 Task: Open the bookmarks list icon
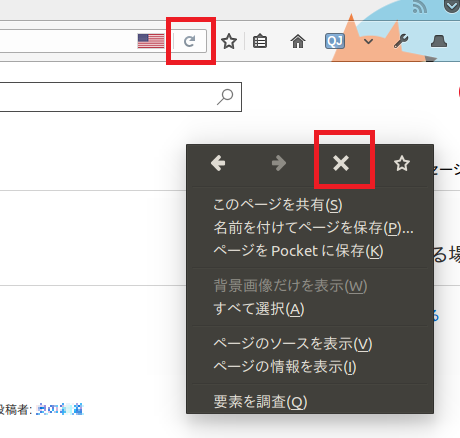pos(260,42)
